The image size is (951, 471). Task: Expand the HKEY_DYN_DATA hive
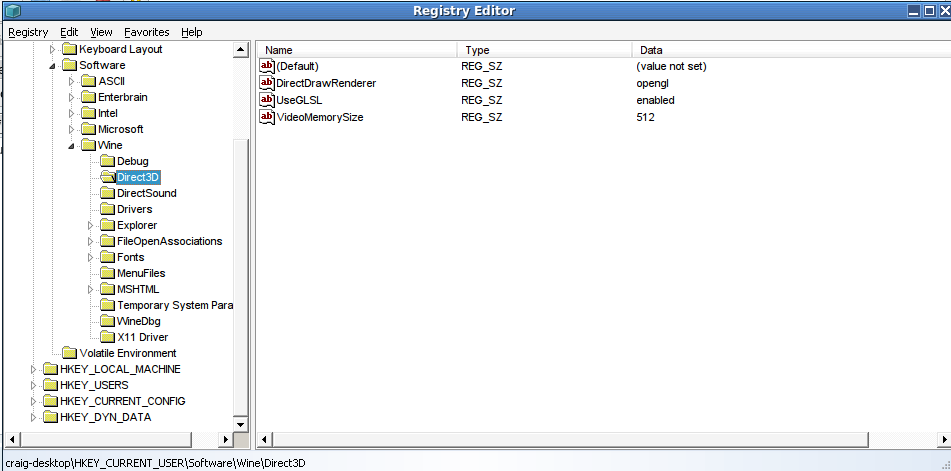(x=33, y=417)
